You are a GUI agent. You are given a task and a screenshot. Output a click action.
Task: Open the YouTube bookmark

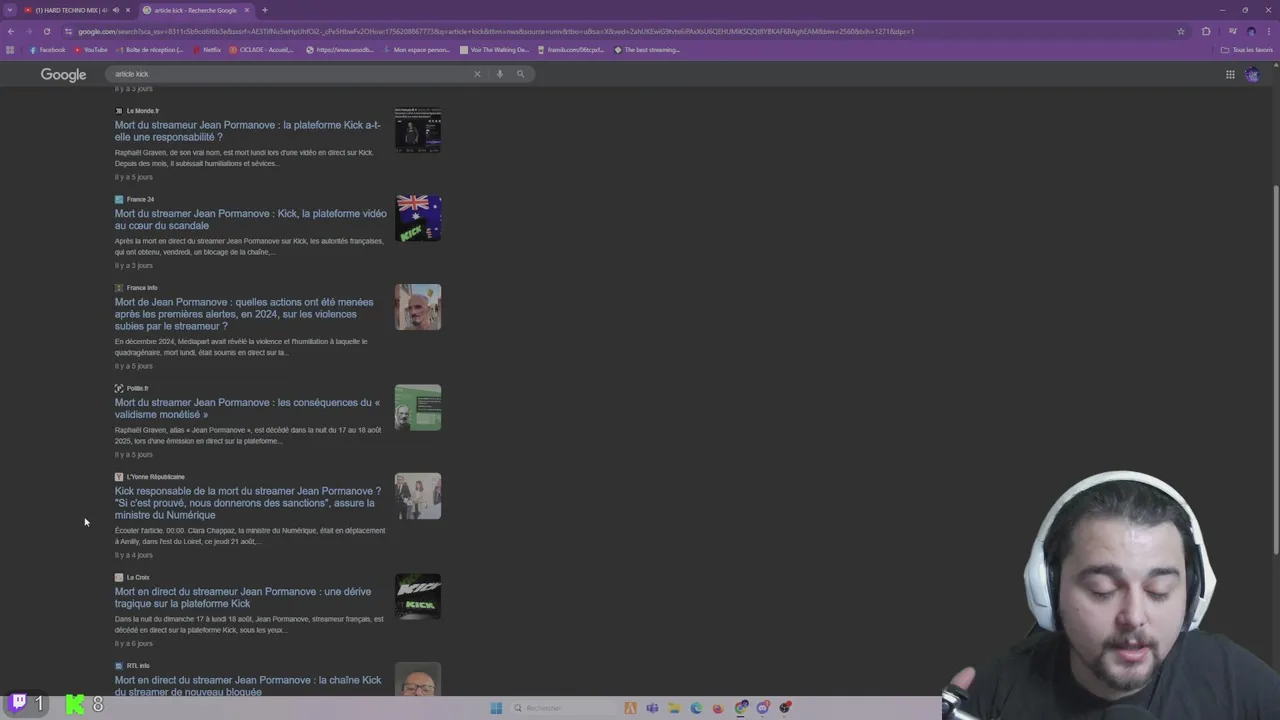tap(90, 50)
